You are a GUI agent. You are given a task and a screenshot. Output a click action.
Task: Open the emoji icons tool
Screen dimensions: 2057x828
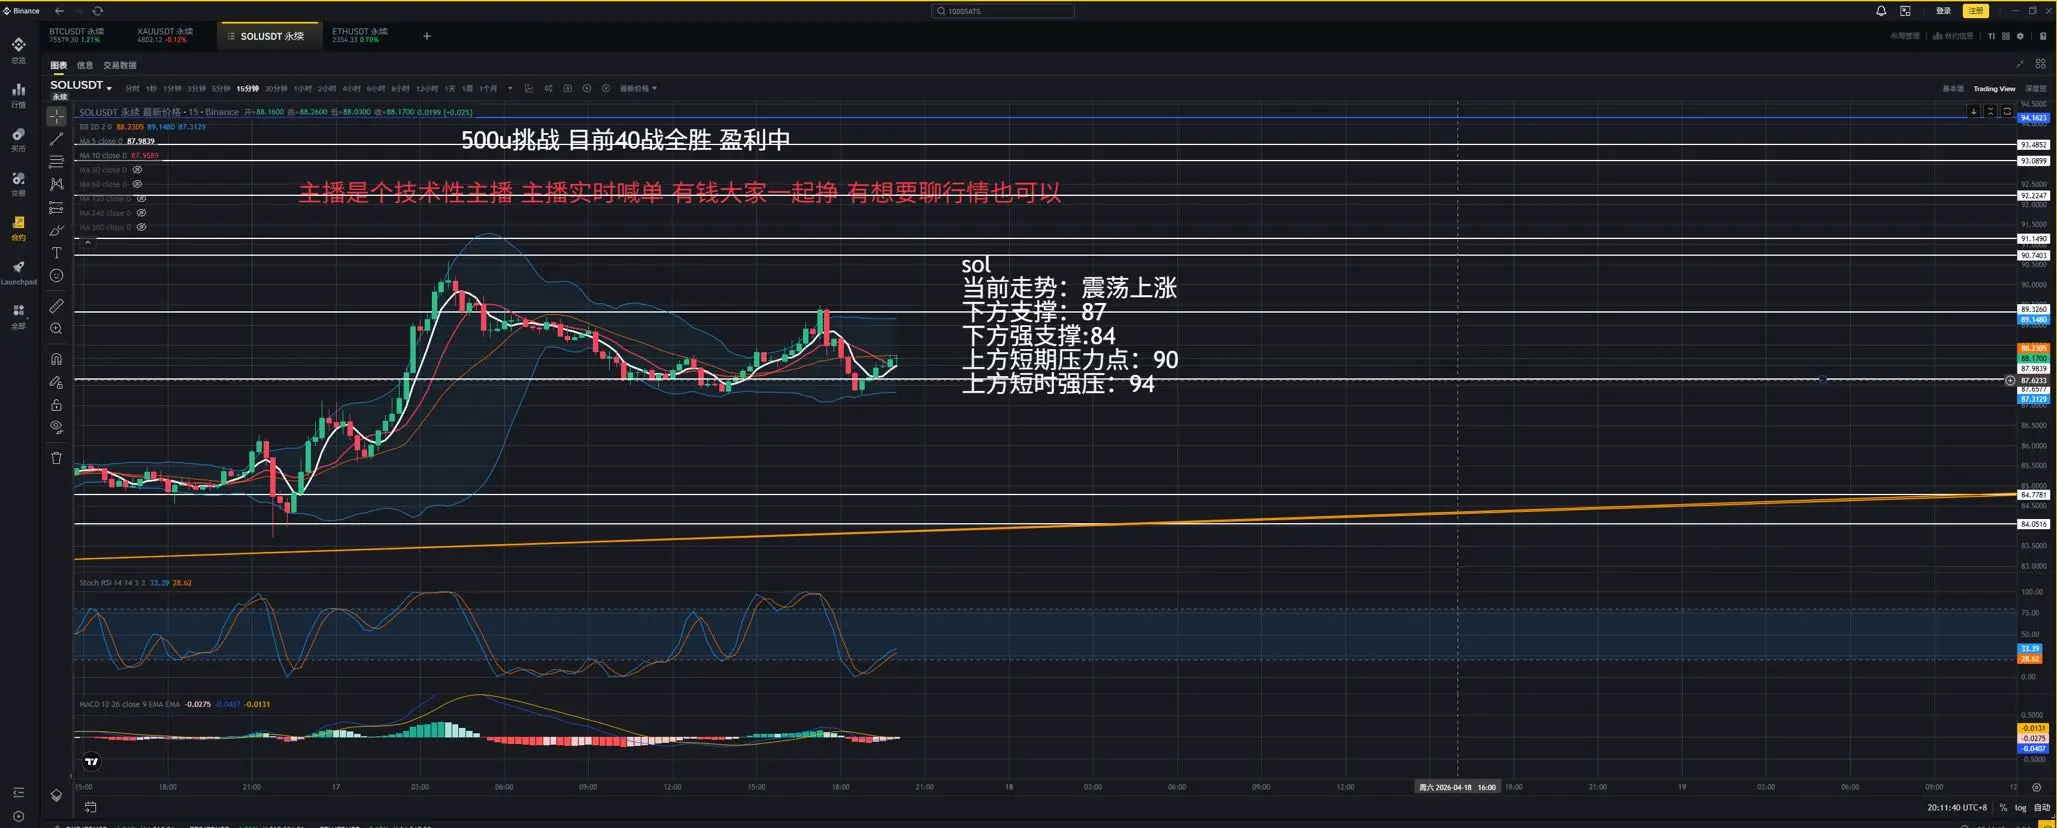tap(56, 276)
